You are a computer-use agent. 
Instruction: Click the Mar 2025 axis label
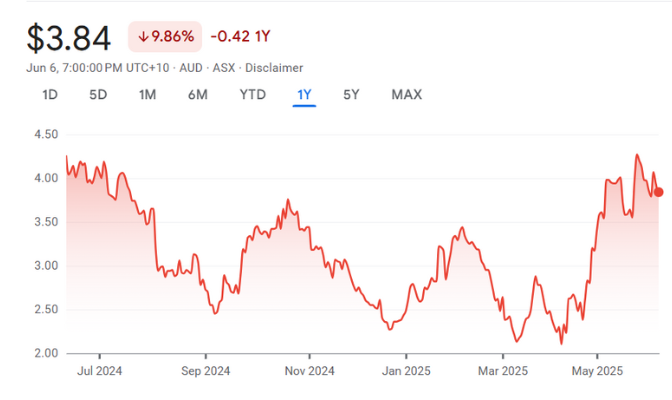[502, 370]
